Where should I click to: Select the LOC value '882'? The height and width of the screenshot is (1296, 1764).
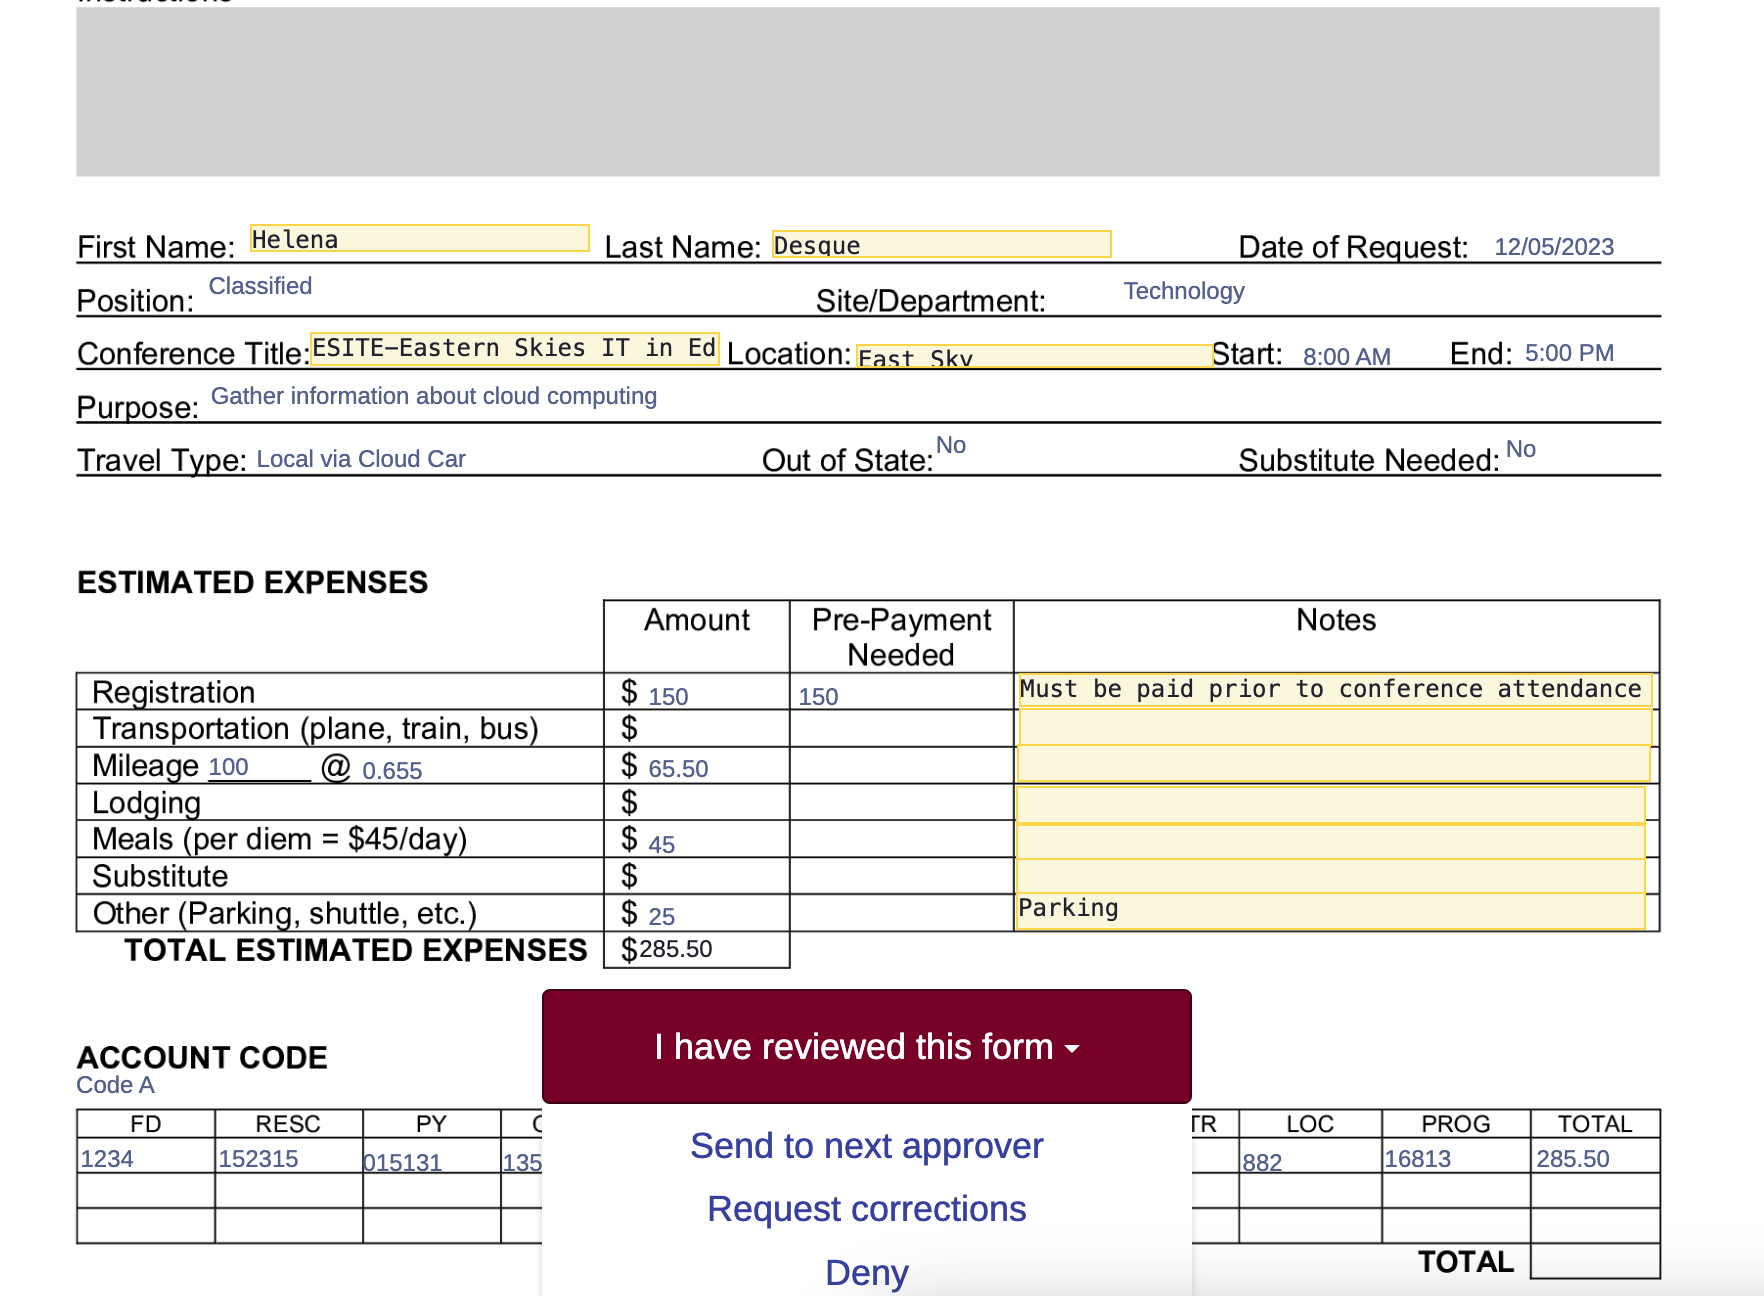coord(1262,1163)
